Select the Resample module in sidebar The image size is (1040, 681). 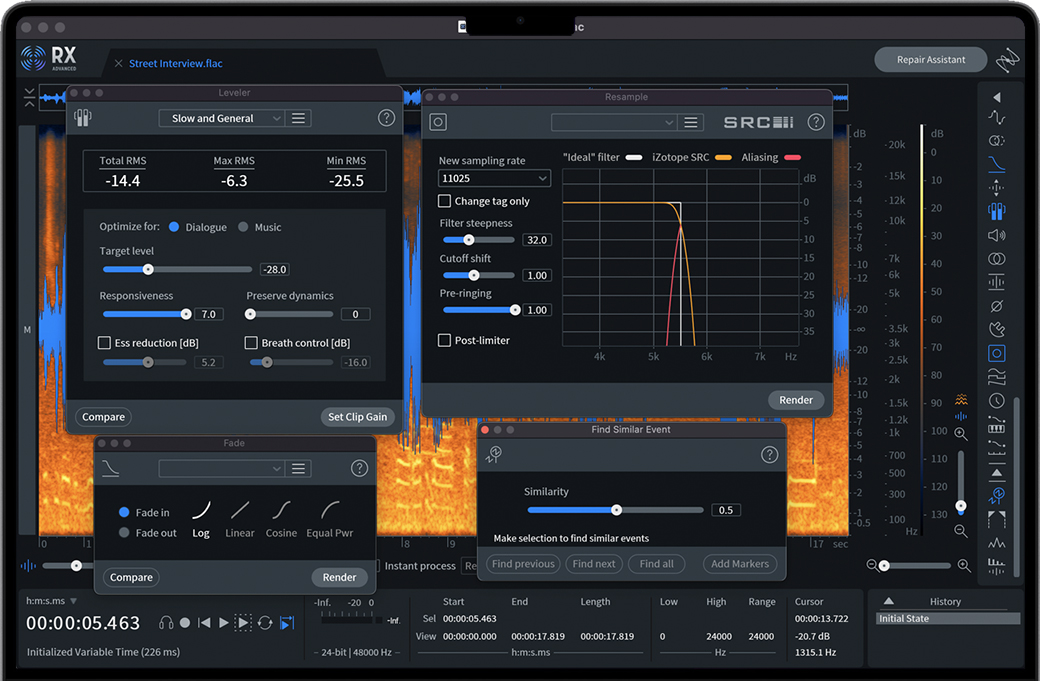click(x=996, y=353)
